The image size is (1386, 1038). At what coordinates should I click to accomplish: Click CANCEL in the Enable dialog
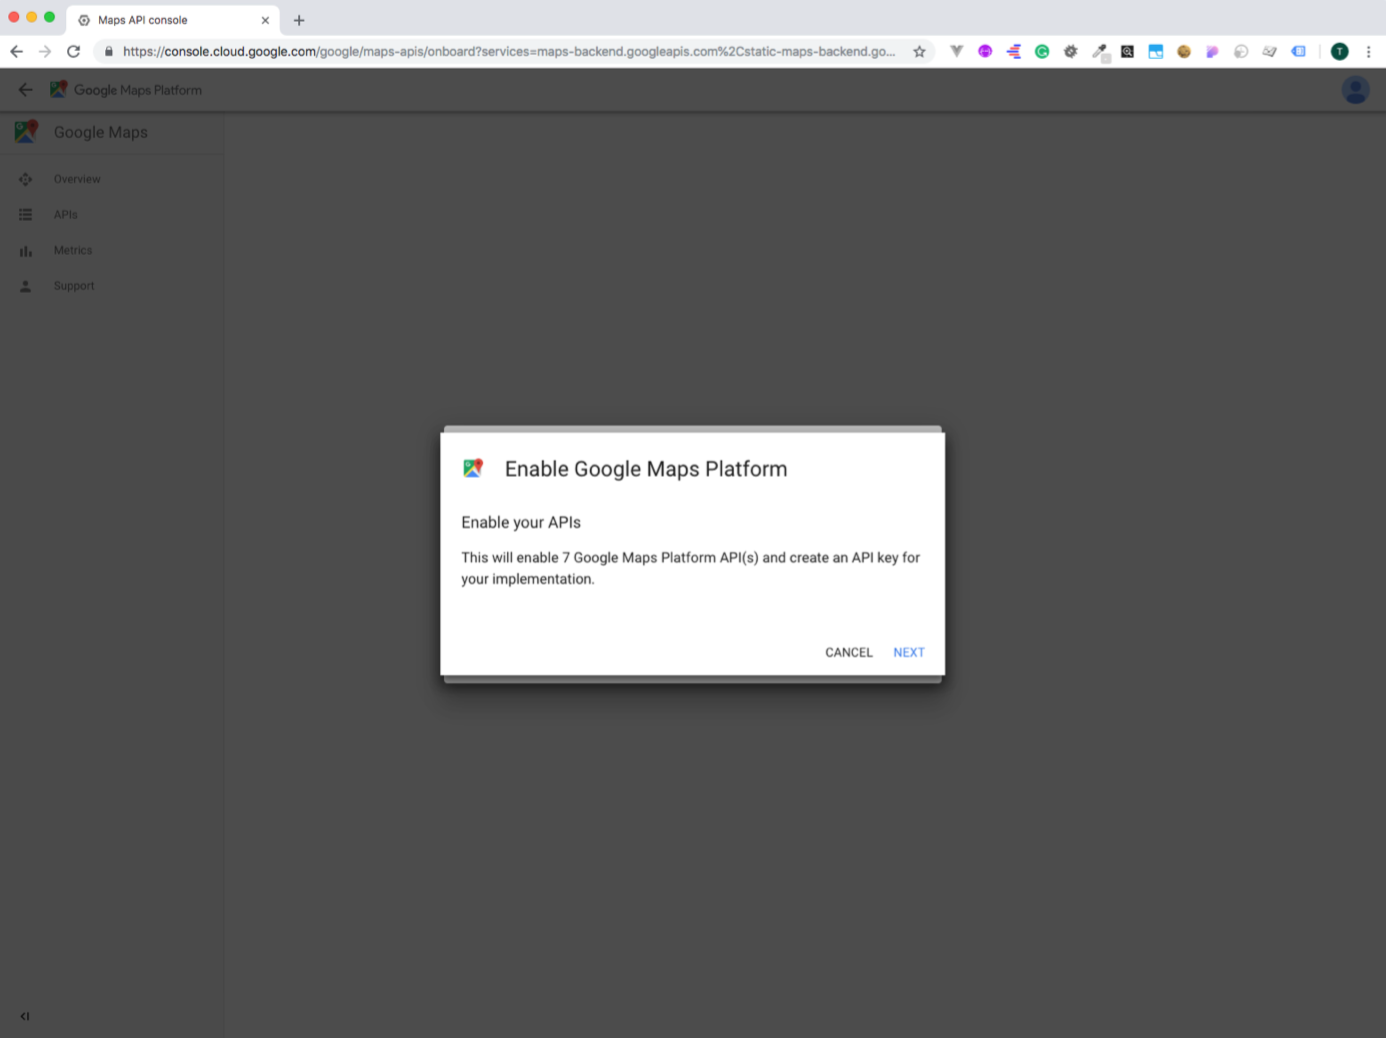(x=848, y=652)
